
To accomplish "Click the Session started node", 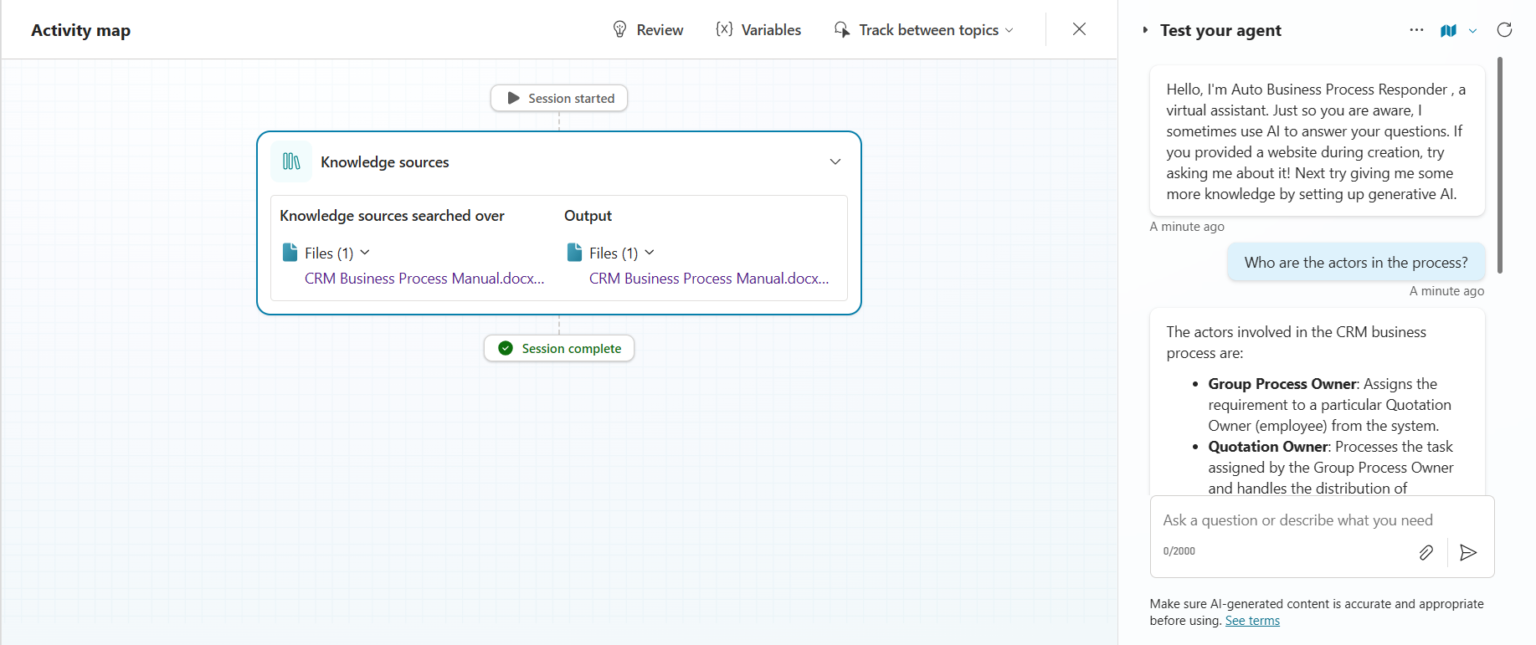I will [559, 98].
